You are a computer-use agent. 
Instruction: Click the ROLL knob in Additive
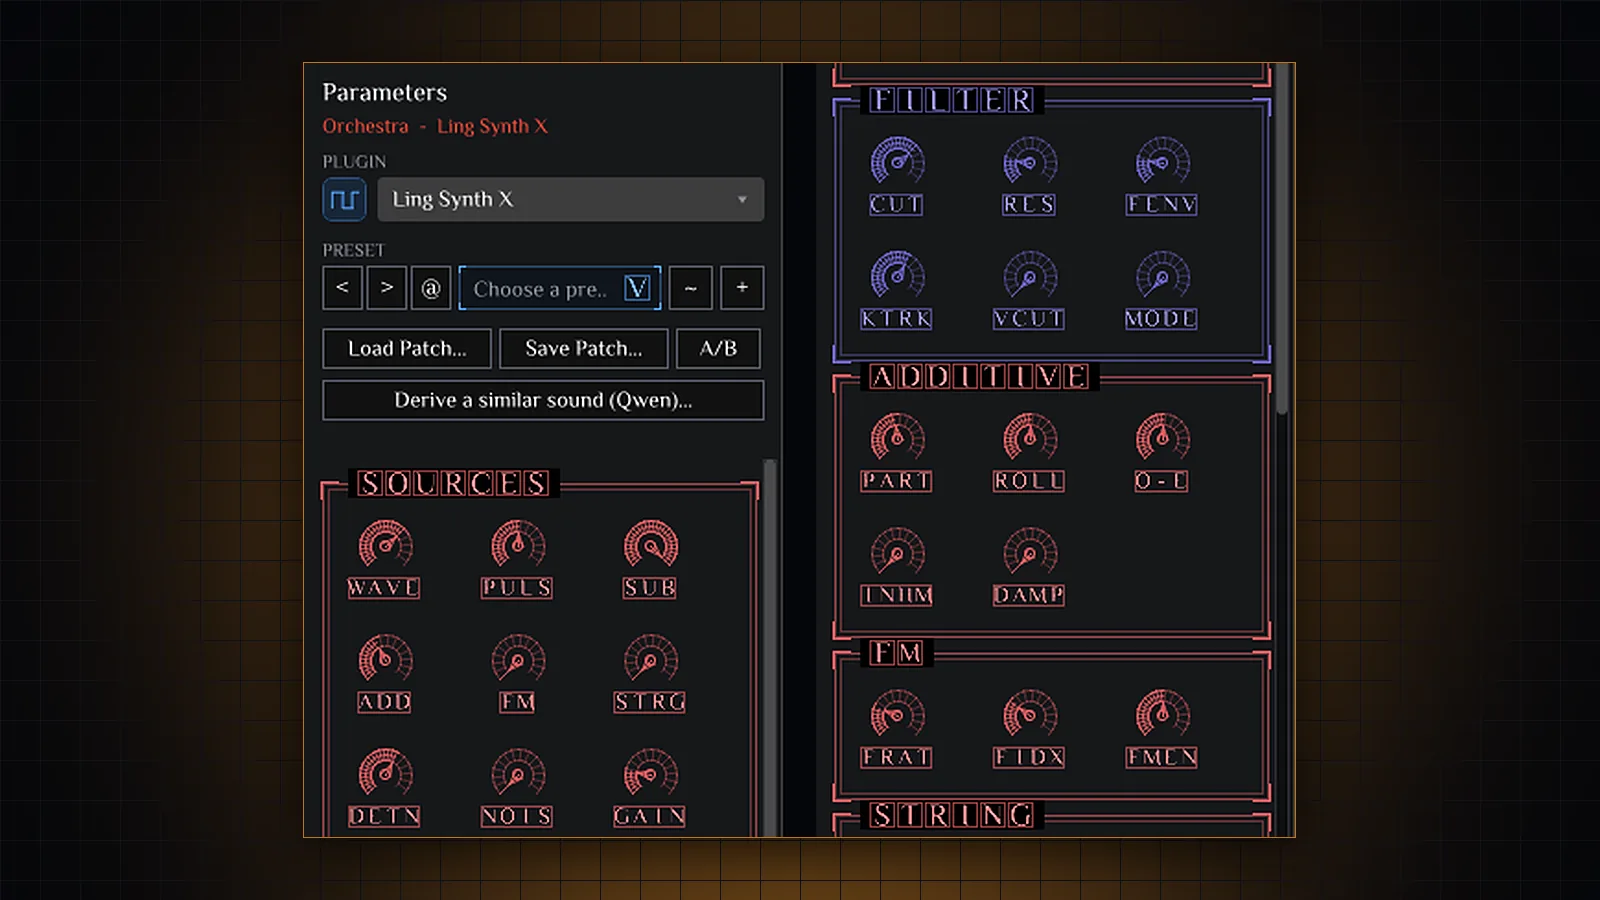[1030, 438]
